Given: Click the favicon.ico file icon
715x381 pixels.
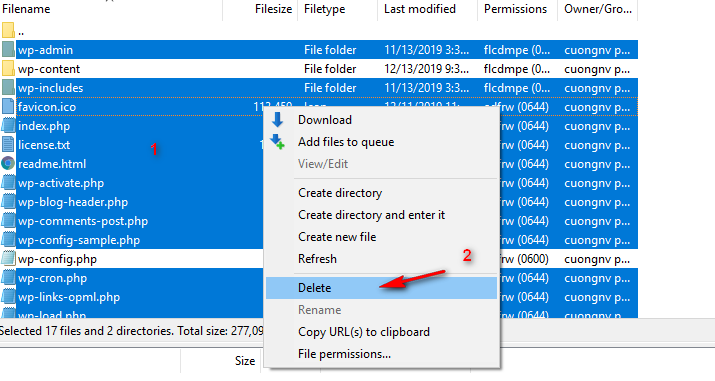Looking at the screenshot, I should pos(8,107).
